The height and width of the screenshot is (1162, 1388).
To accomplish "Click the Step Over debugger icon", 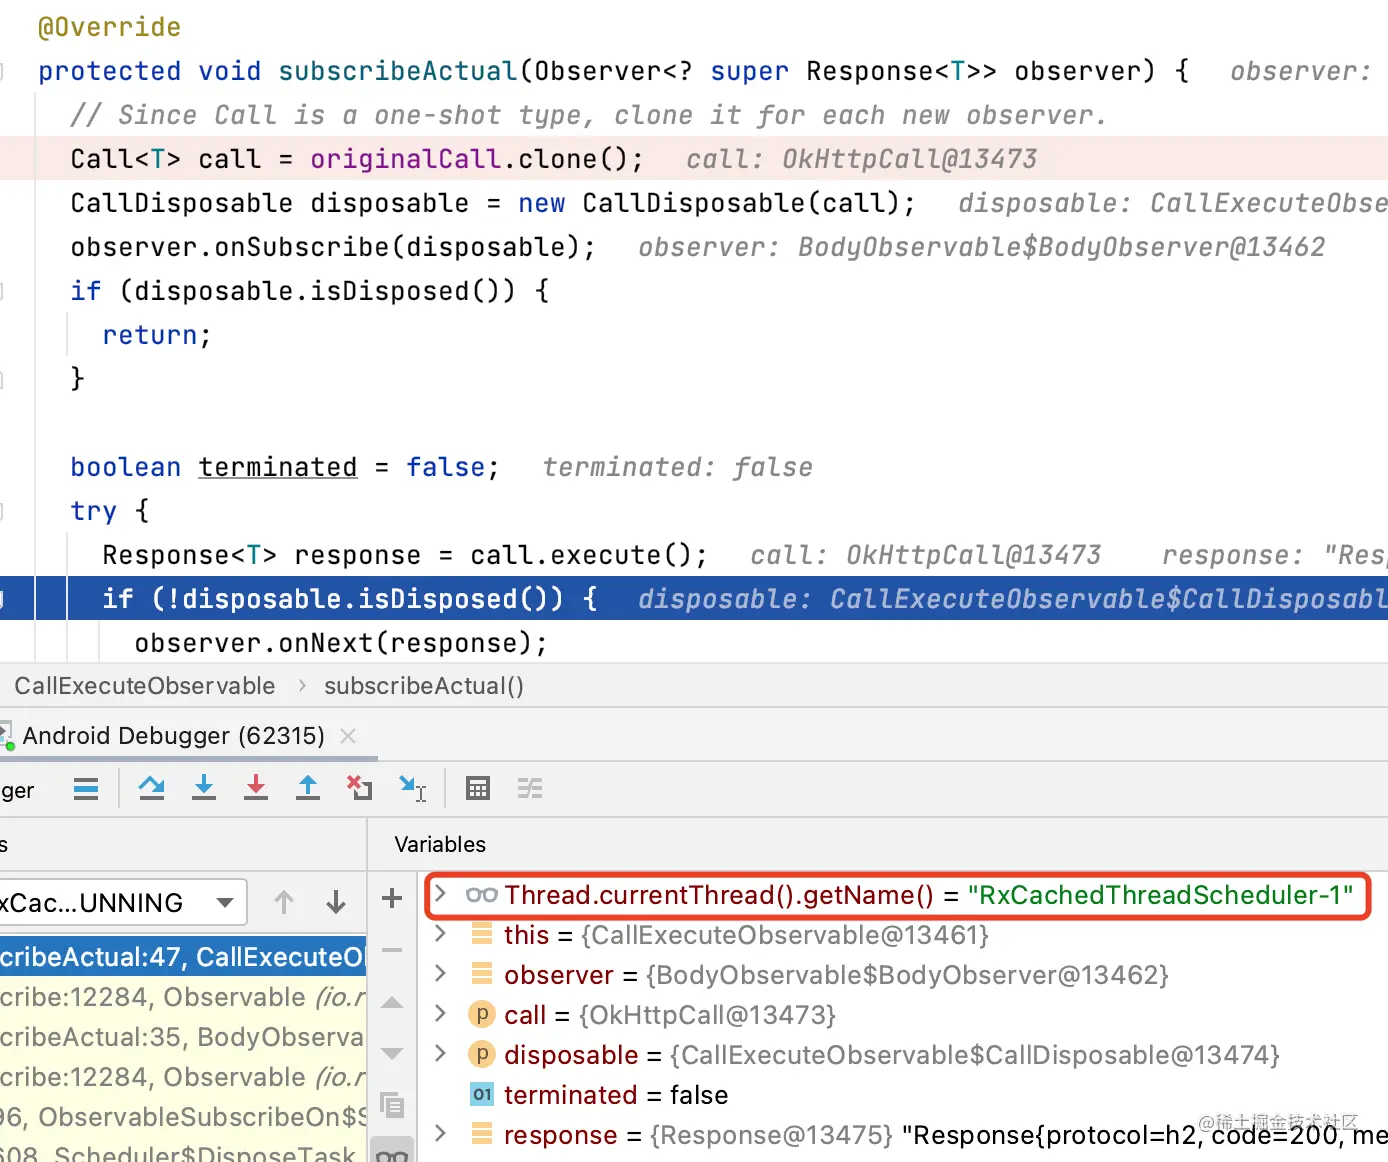I will (152, 789).
